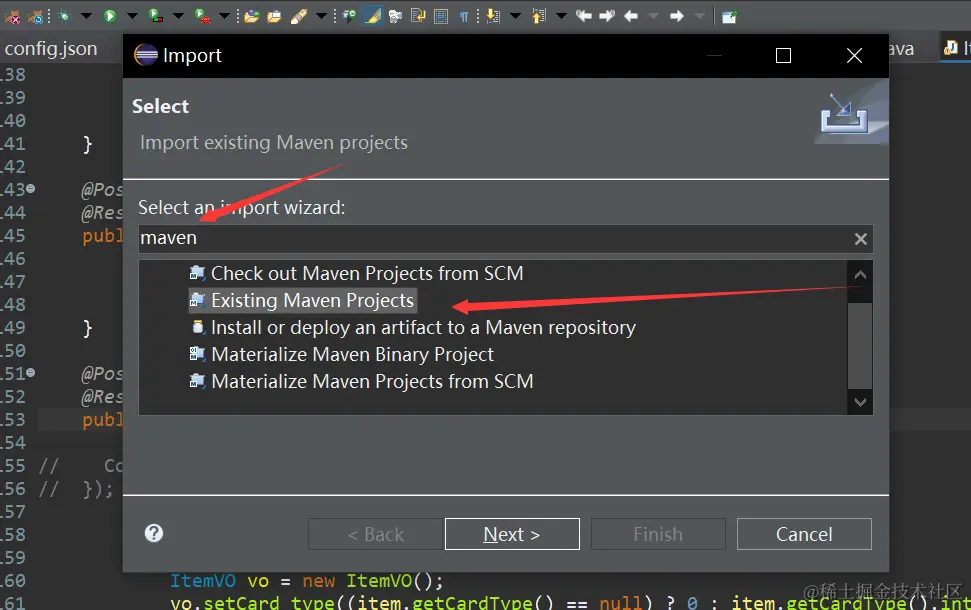Click the Pin Editor icon

point(729,17)
